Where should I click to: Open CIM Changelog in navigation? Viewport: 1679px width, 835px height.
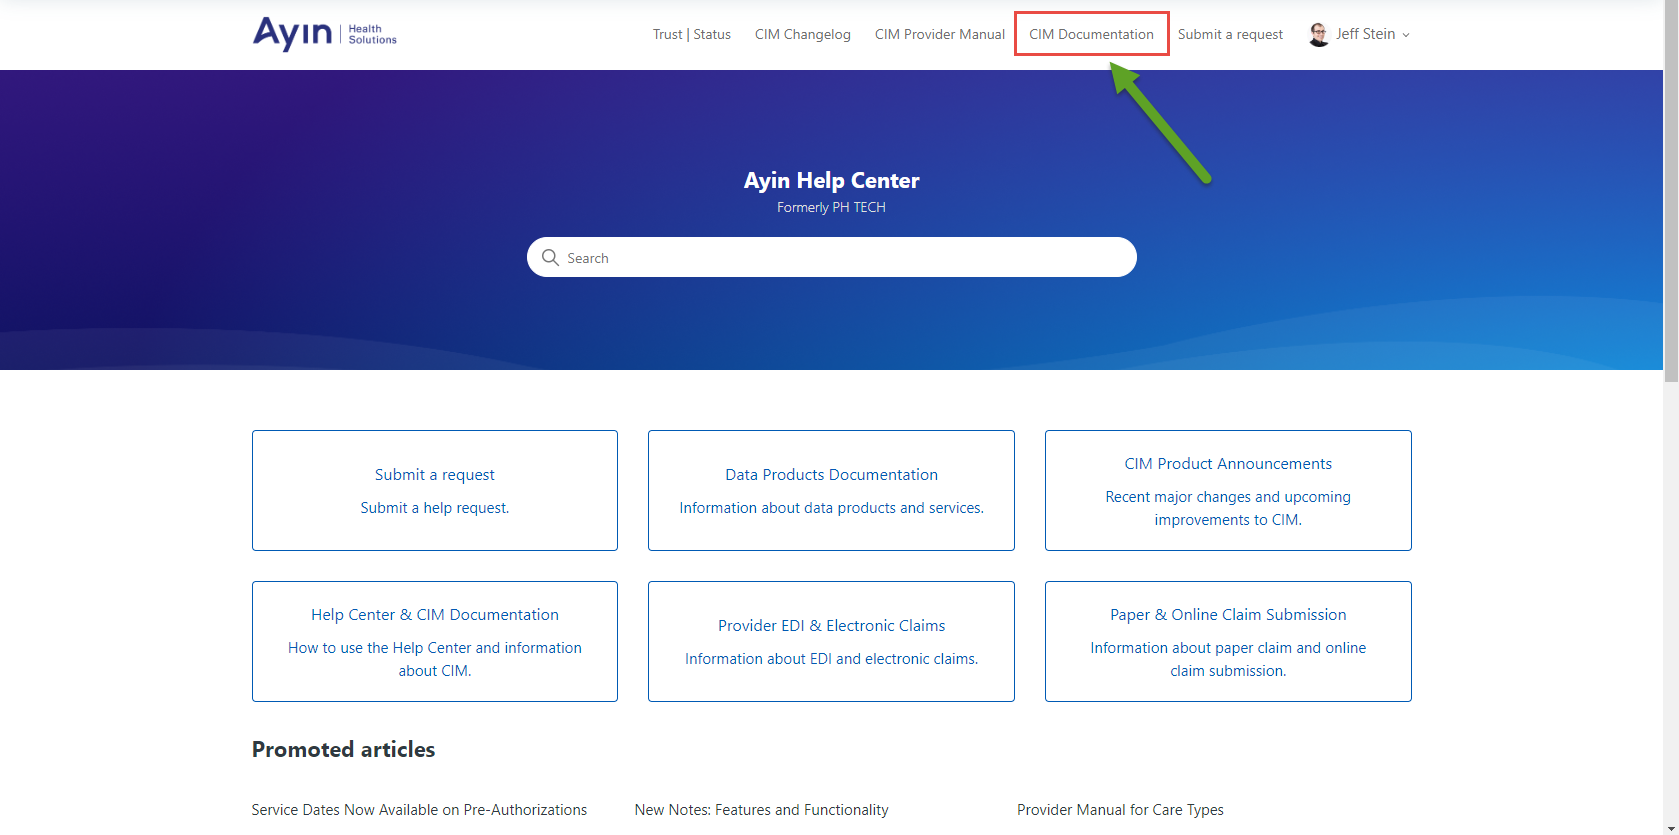coord(802,34)
